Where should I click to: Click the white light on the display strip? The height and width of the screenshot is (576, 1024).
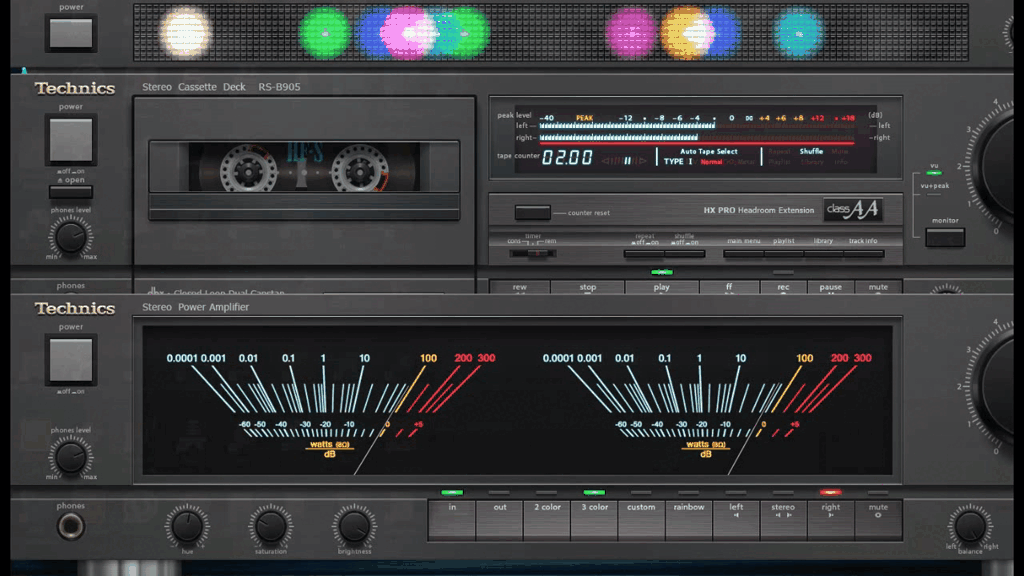[185, 33]
